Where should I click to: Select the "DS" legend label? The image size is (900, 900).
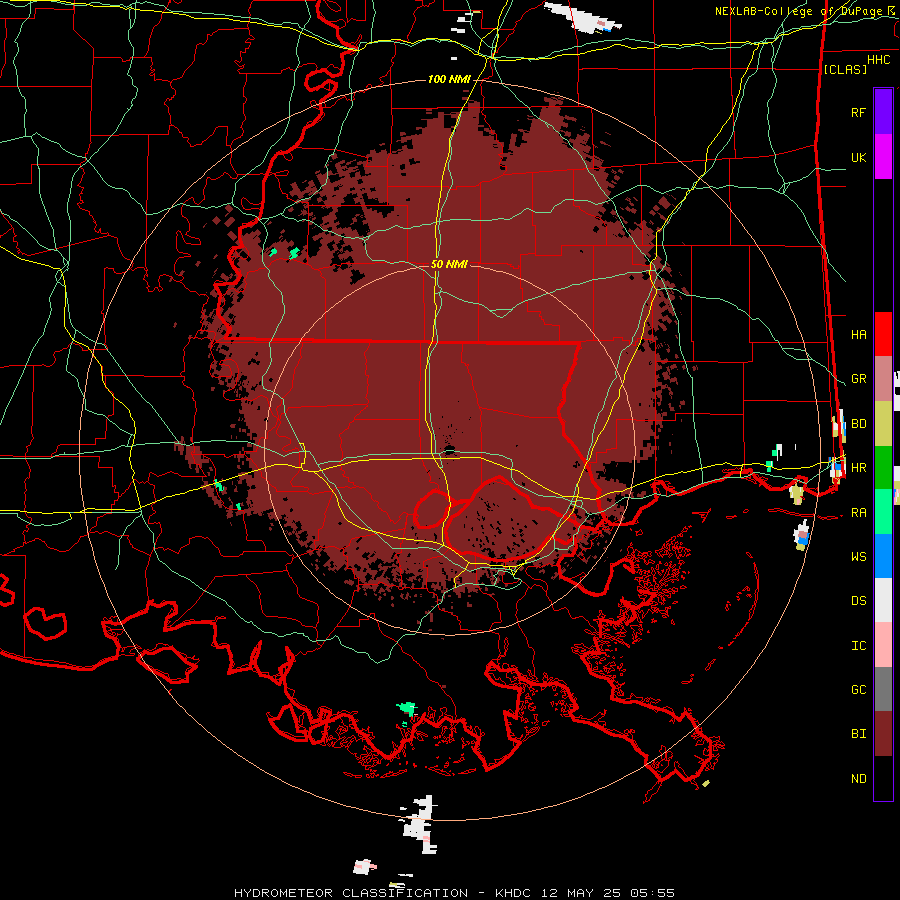coord(858,601)
